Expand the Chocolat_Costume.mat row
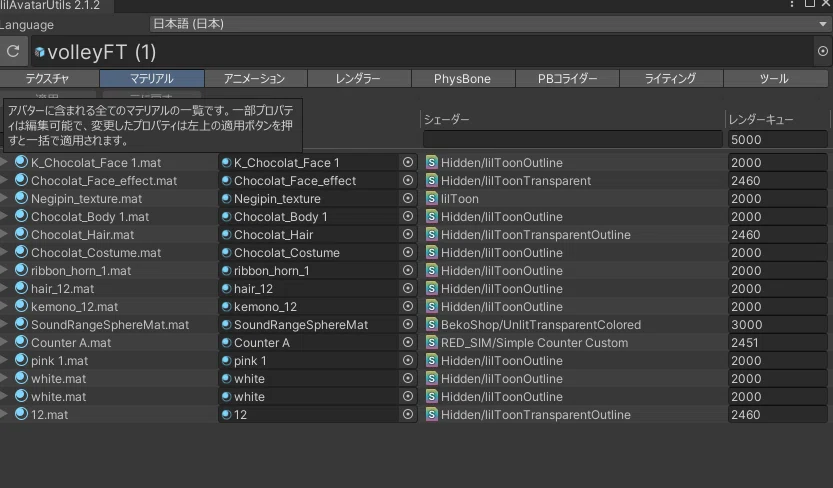 (x=4, y=253)
